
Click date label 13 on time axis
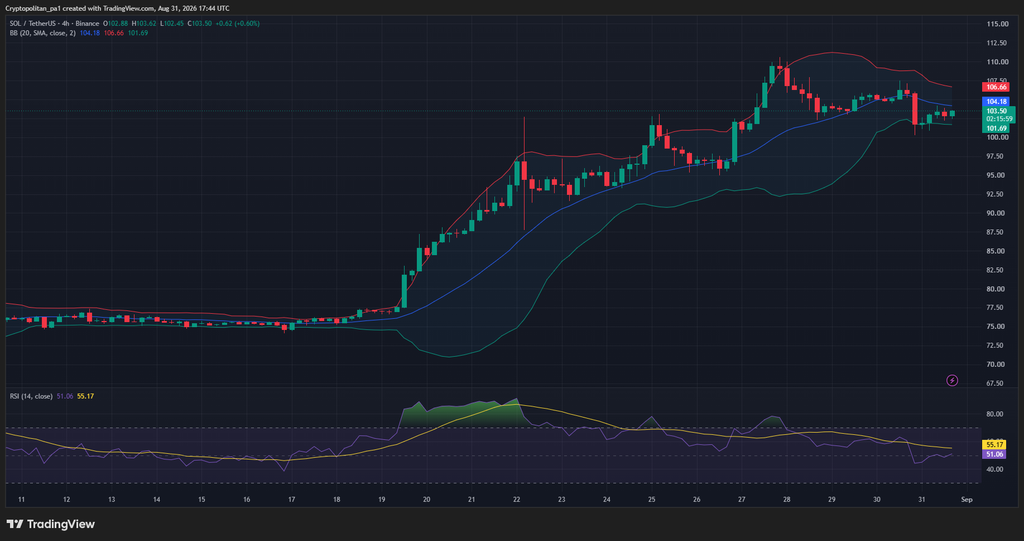tap(112, 499)
